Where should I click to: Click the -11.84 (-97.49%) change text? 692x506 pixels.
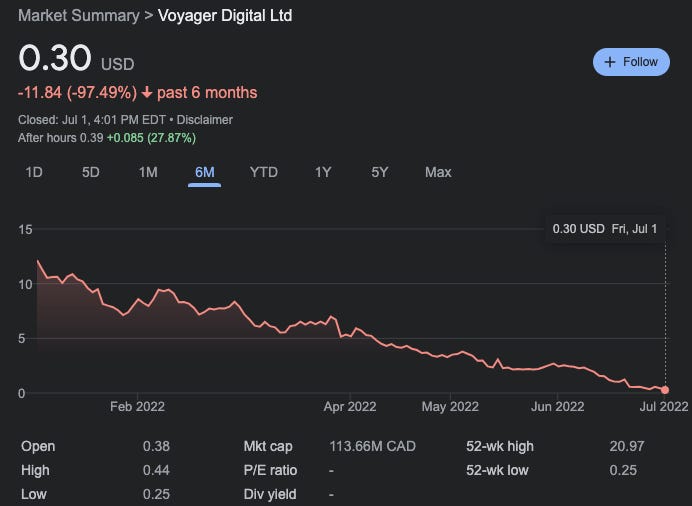click(78, 93)
